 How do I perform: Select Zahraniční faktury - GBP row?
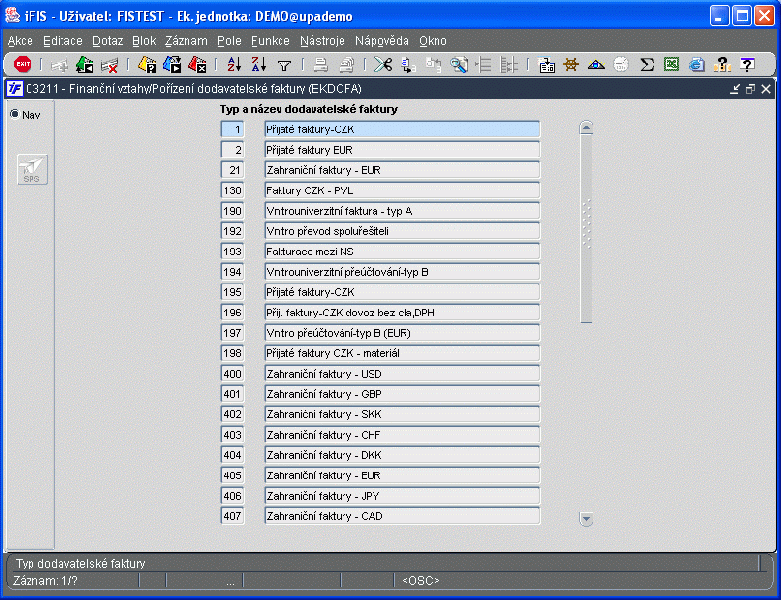402,394
